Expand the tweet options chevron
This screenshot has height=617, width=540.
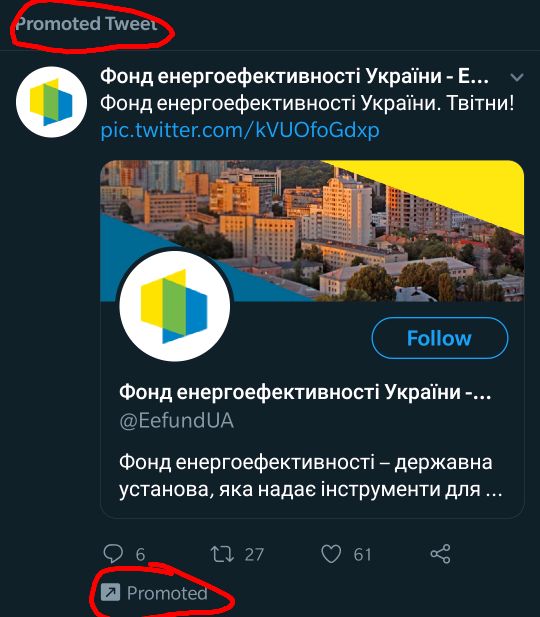(517, 77)
